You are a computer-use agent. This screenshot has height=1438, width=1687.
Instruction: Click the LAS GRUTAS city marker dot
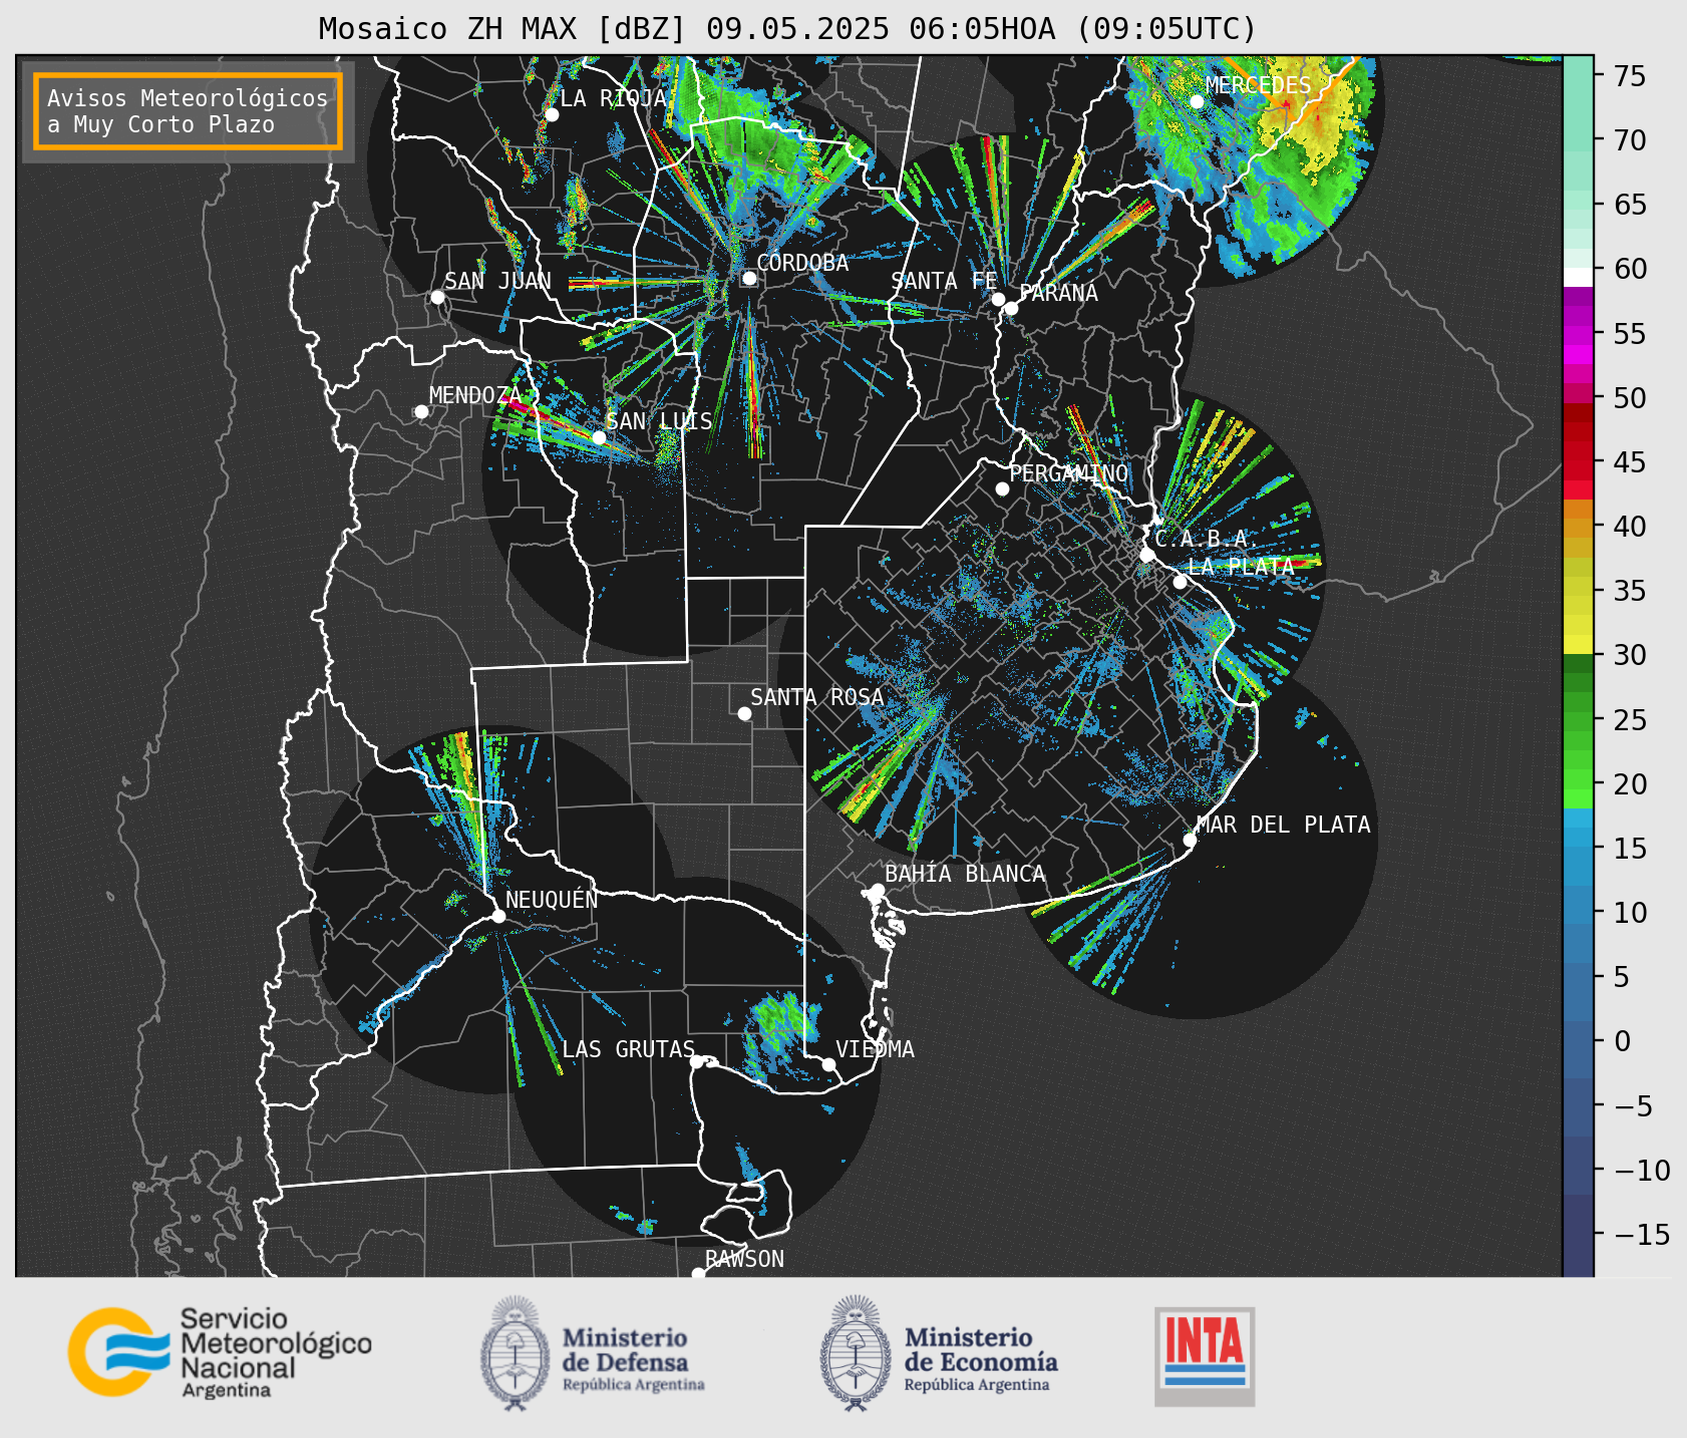(697, 1062)
